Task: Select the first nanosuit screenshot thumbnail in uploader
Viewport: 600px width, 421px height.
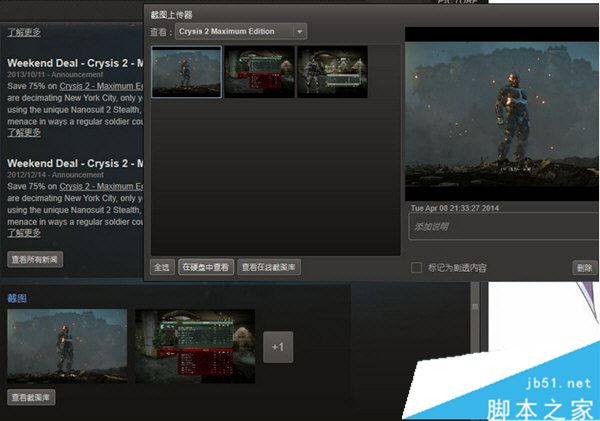Action: click(x=186, y=72)
